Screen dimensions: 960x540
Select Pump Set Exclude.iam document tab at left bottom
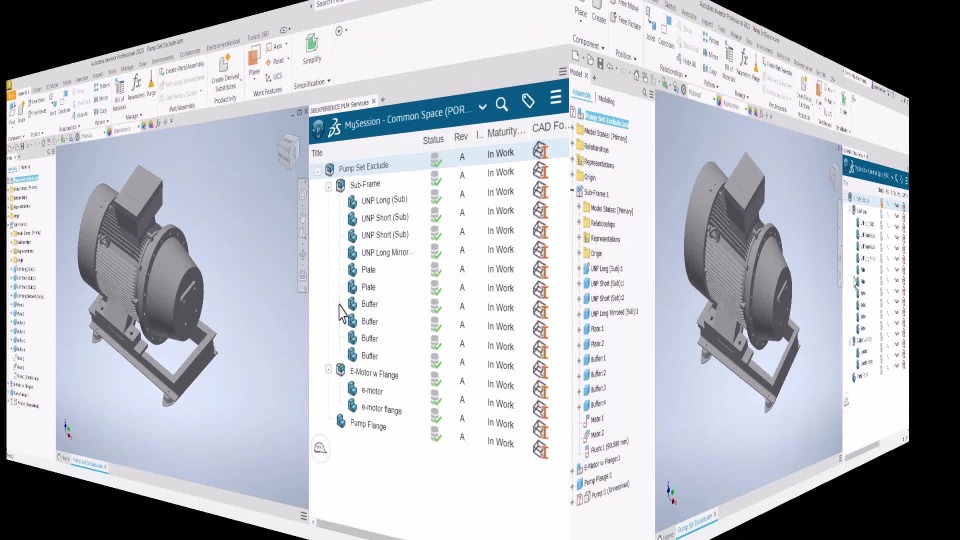click(x=88, y=462)
